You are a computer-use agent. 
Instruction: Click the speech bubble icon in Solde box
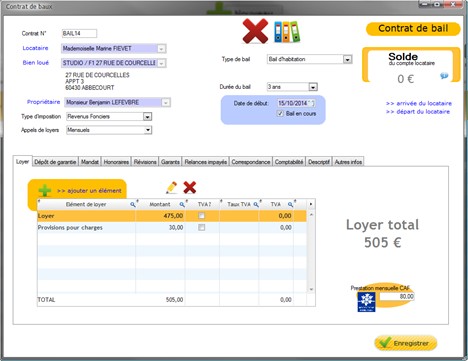444,76
